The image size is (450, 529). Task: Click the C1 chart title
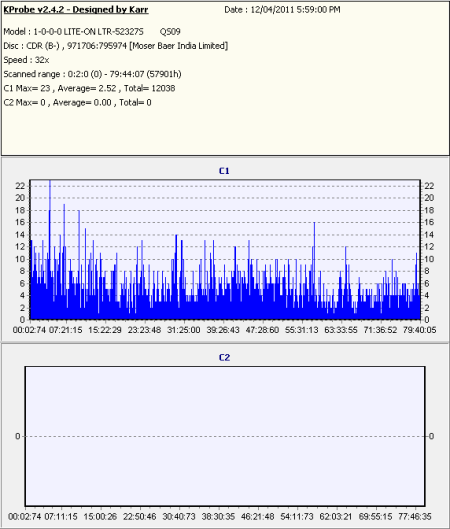click(224, 171)
